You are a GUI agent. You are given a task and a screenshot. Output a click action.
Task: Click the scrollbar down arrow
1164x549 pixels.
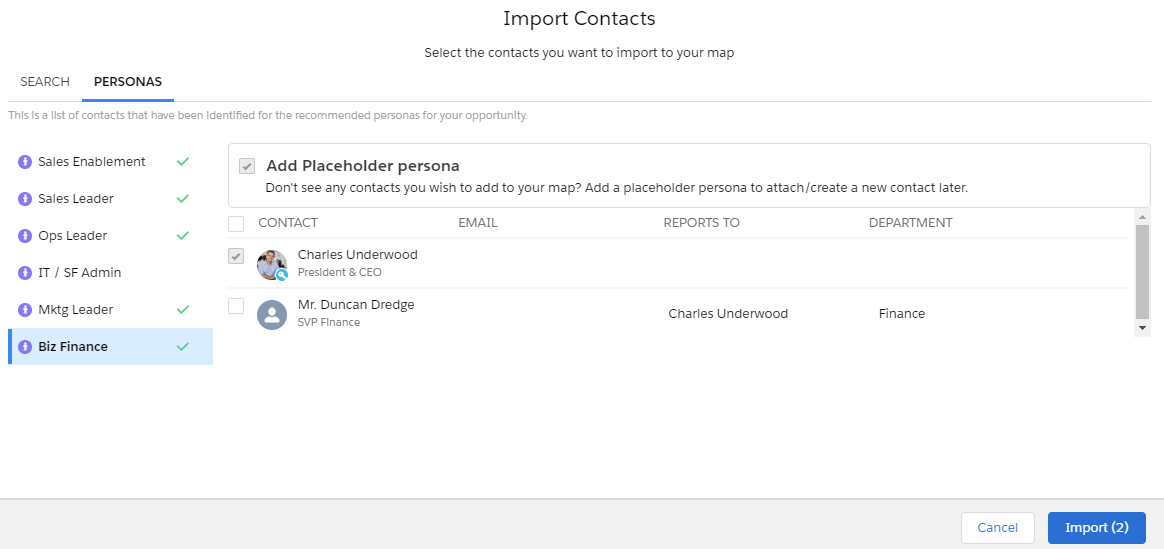pos(1142,328)
